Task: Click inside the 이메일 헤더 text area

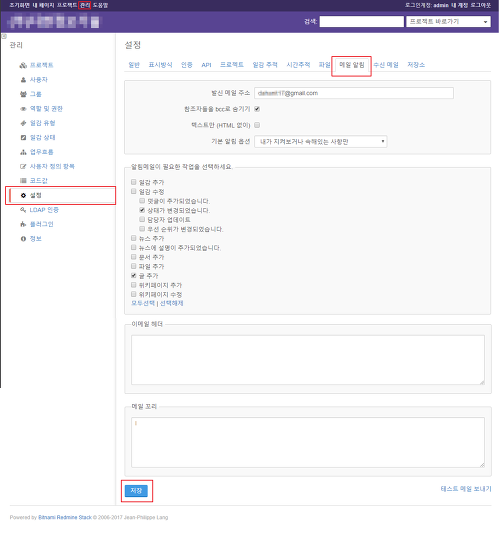Action: 308,360
